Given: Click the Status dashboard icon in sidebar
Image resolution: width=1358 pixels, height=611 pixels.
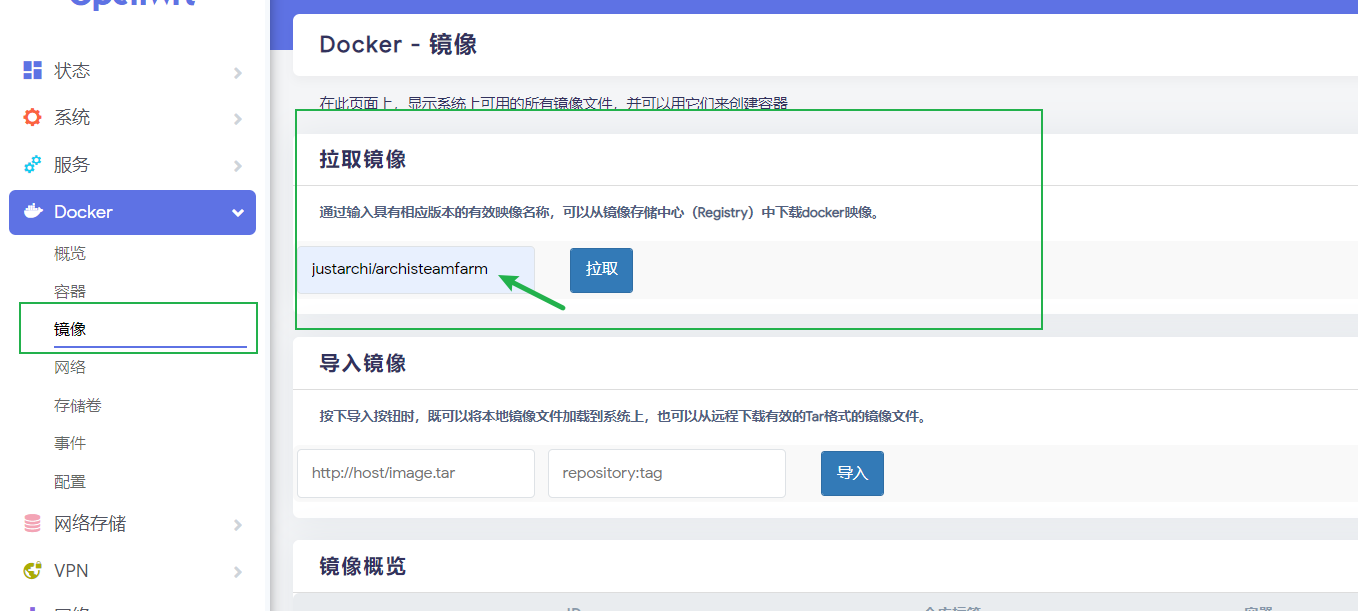Looking at the screenshot, I should (32, 71).
